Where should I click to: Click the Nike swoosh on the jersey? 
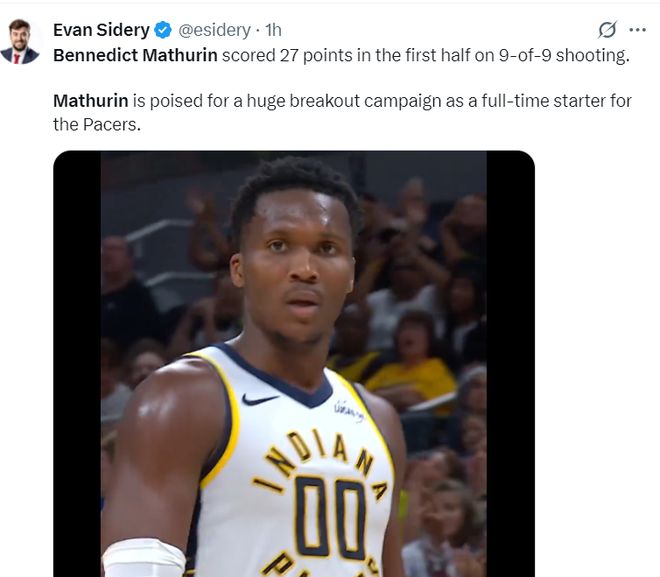[259, 399]
